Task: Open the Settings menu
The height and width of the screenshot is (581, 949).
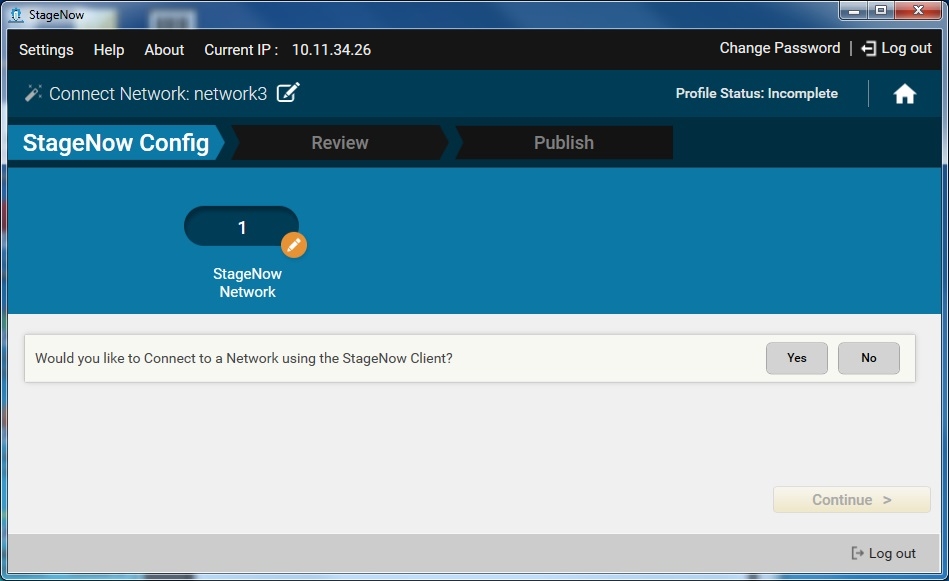Action: (46, 50)
